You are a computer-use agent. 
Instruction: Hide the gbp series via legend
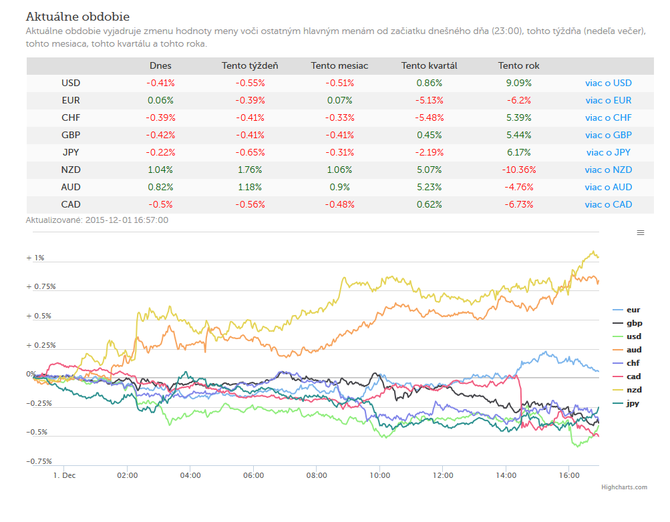627,323
